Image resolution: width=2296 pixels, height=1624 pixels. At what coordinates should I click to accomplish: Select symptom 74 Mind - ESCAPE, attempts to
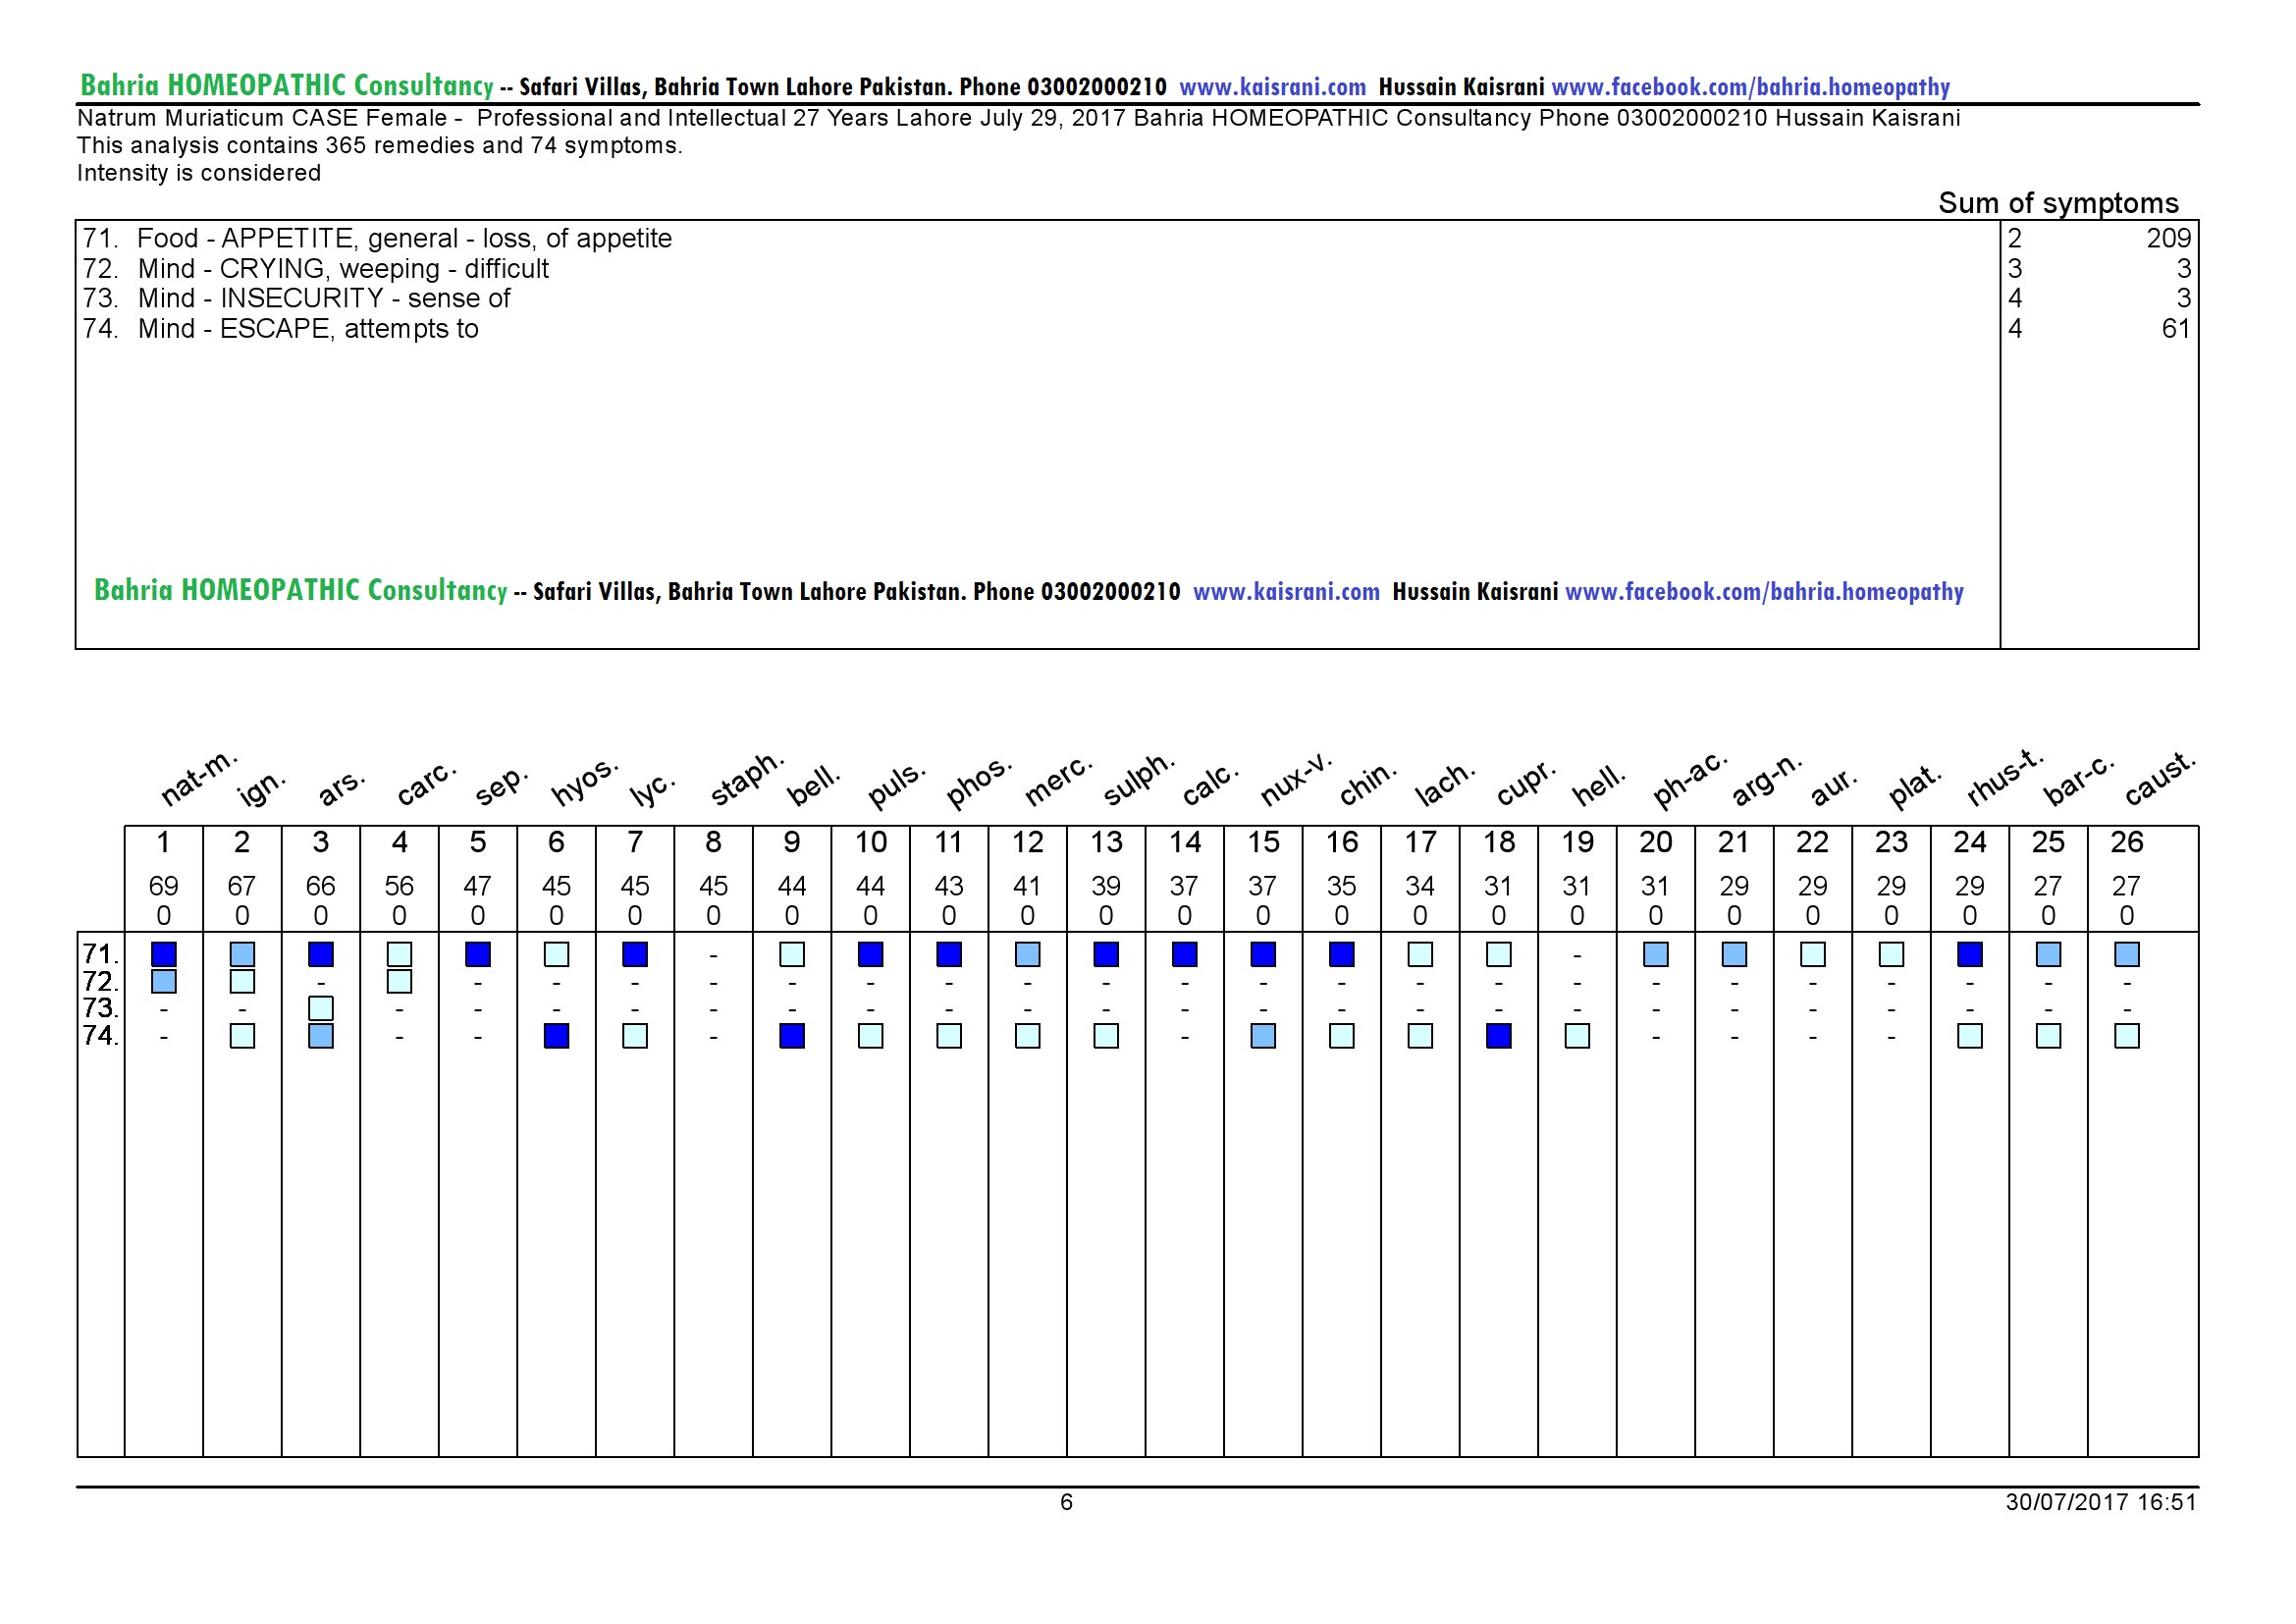[280, 328]
